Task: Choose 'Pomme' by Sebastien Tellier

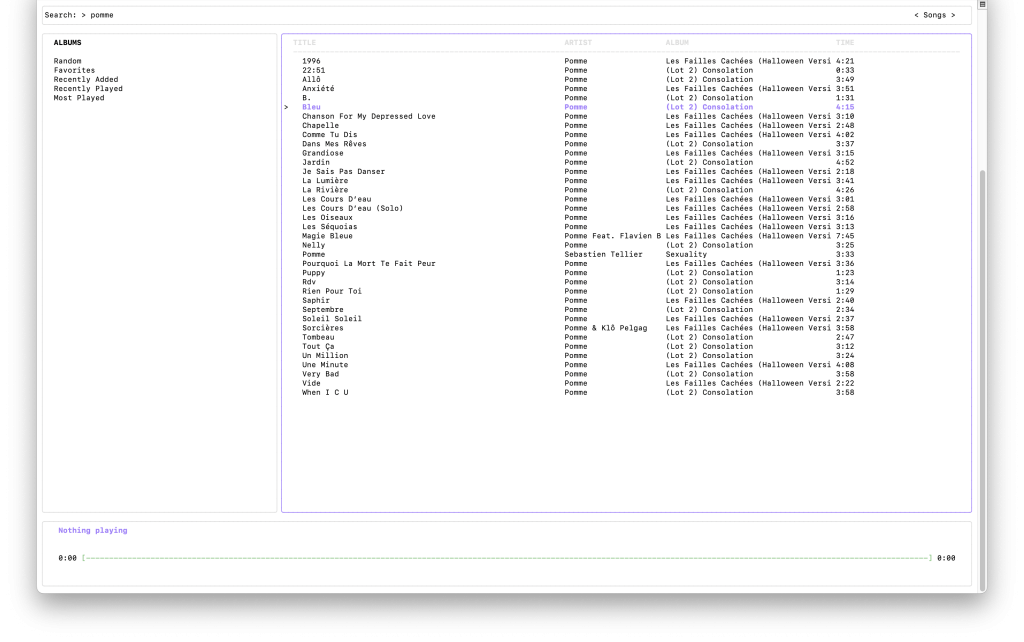Action: tap(313, 254)
